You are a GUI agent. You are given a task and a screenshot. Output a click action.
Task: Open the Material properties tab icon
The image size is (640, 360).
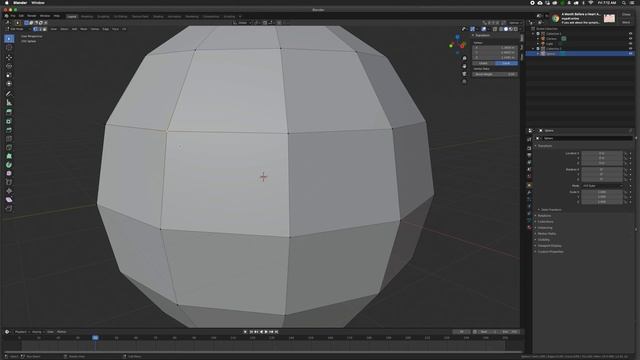click(529, 227)
